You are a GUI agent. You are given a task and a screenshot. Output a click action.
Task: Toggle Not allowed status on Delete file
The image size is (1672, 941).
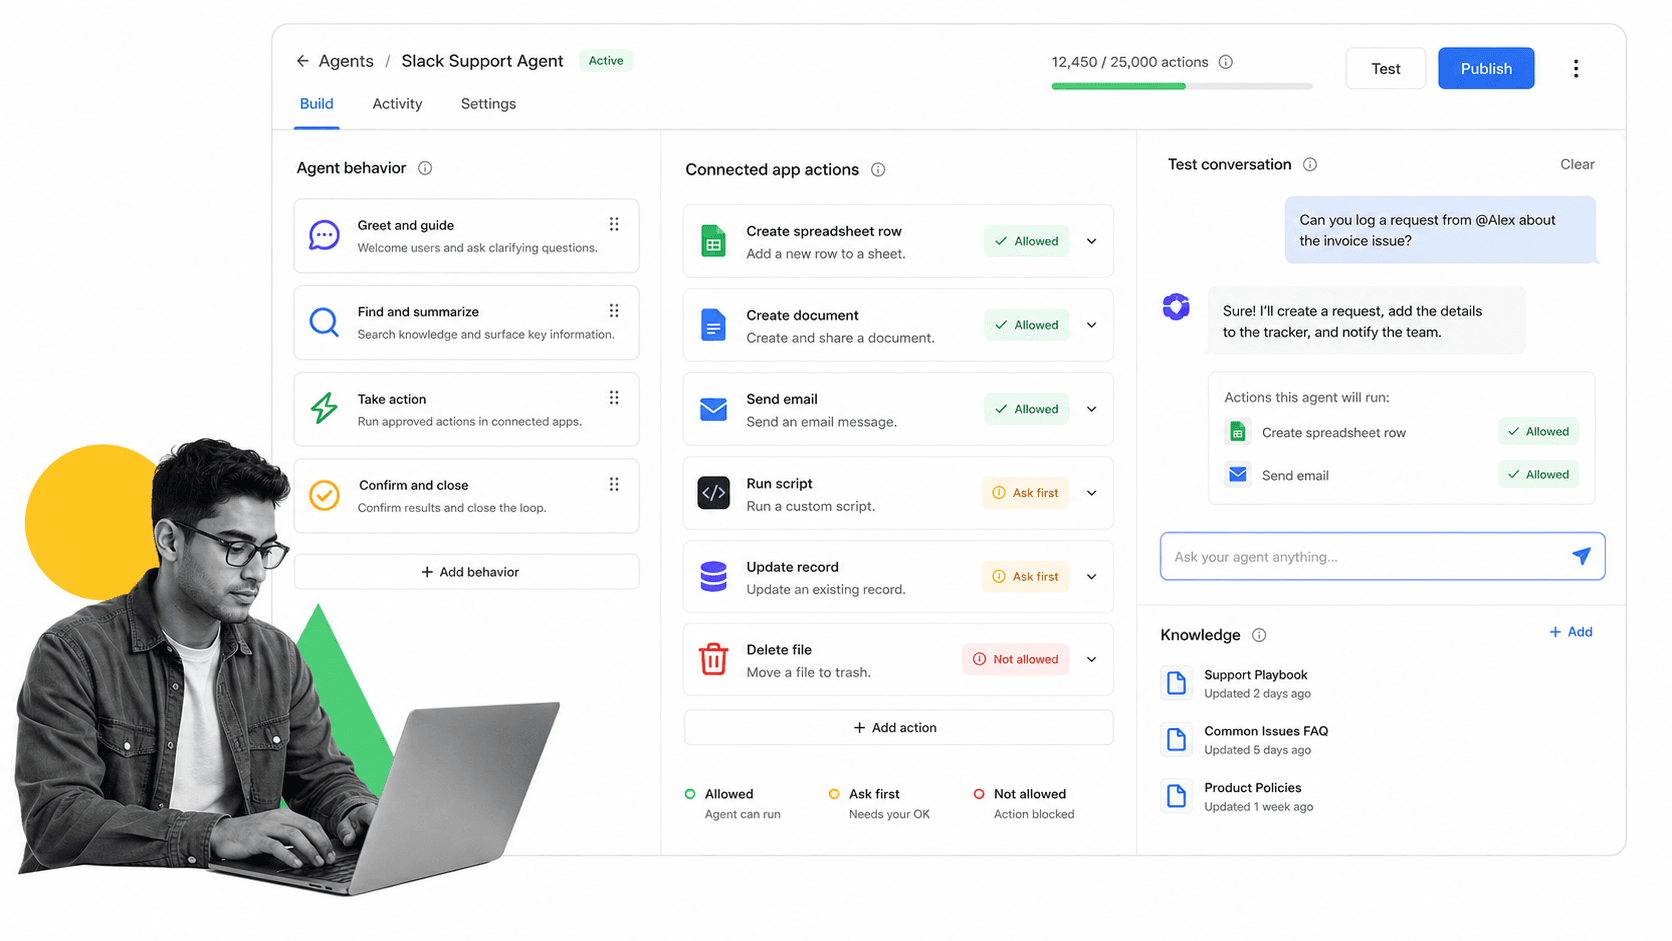pyautogui.click(x=1016, y=659)
